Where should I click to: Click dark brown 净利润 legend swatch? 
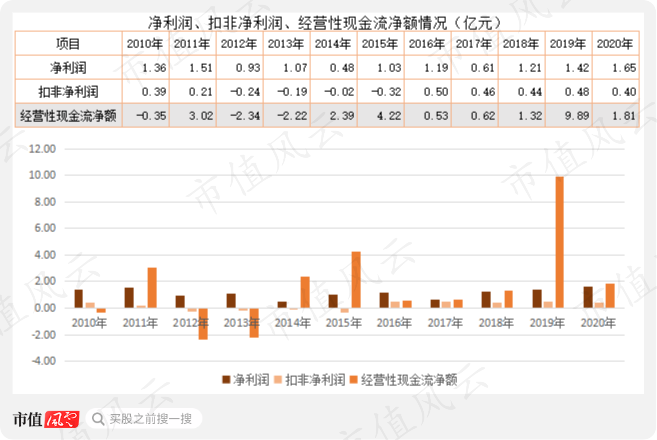226,380
